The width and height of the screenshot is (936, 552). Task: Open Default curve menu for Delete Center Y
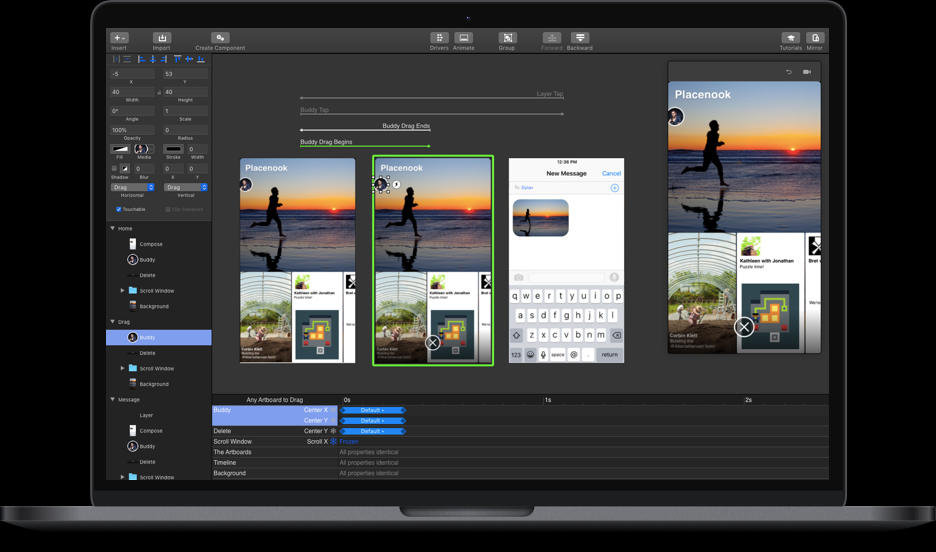[372, 431]
